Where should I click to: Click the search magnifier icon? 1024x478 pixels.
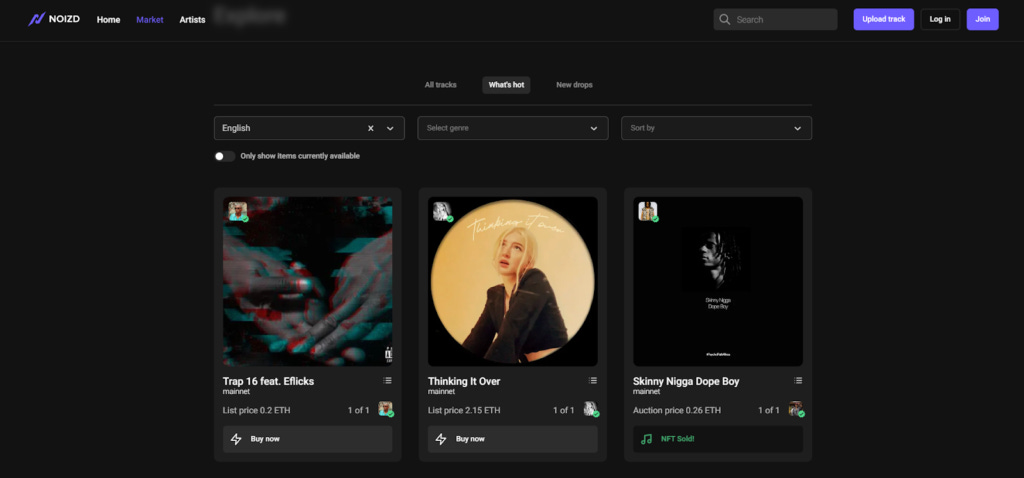click(x=724, y=20)
